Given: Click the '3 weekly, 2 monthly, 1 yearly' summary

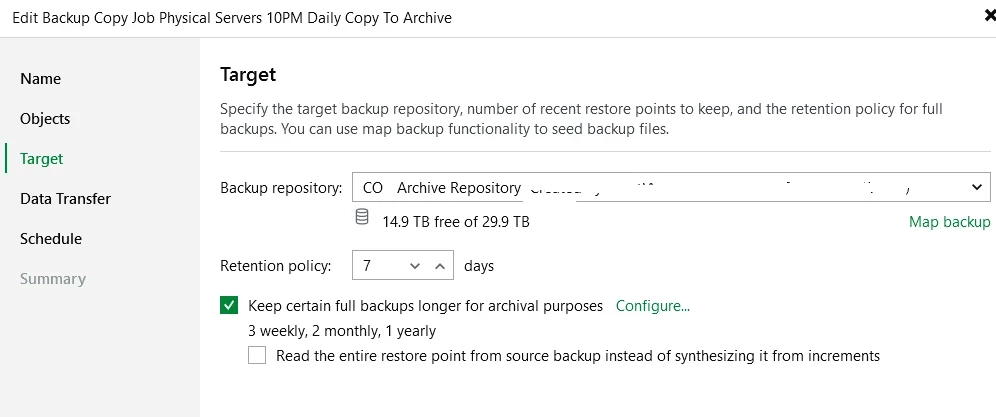Looking at the screenshot, I should 342,331.
